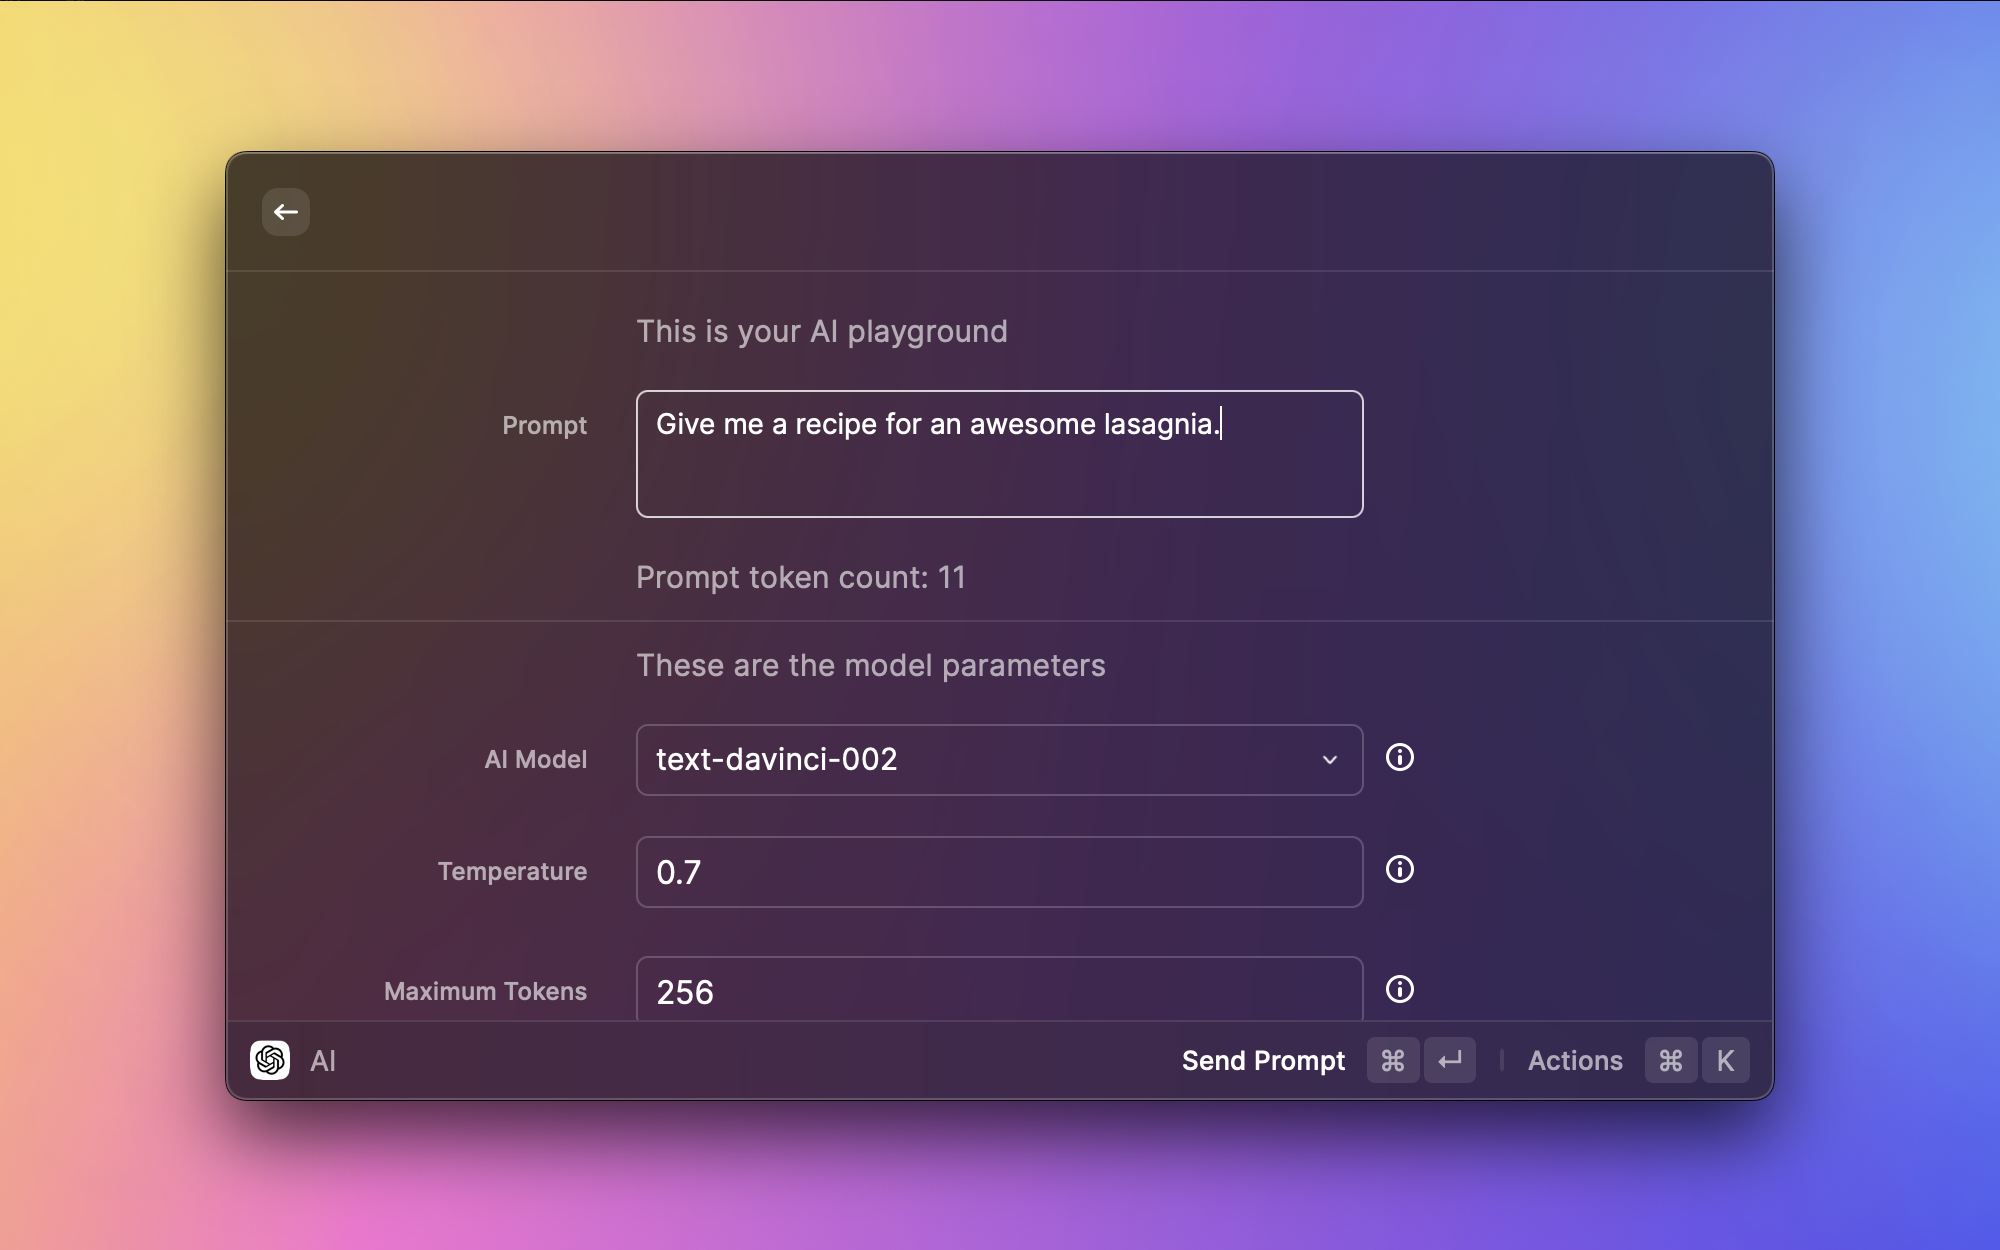The width and height of the screenshot is (2000, 1250).
Task: Click Command key icon beside Actions
Action: (1670, 1060)
